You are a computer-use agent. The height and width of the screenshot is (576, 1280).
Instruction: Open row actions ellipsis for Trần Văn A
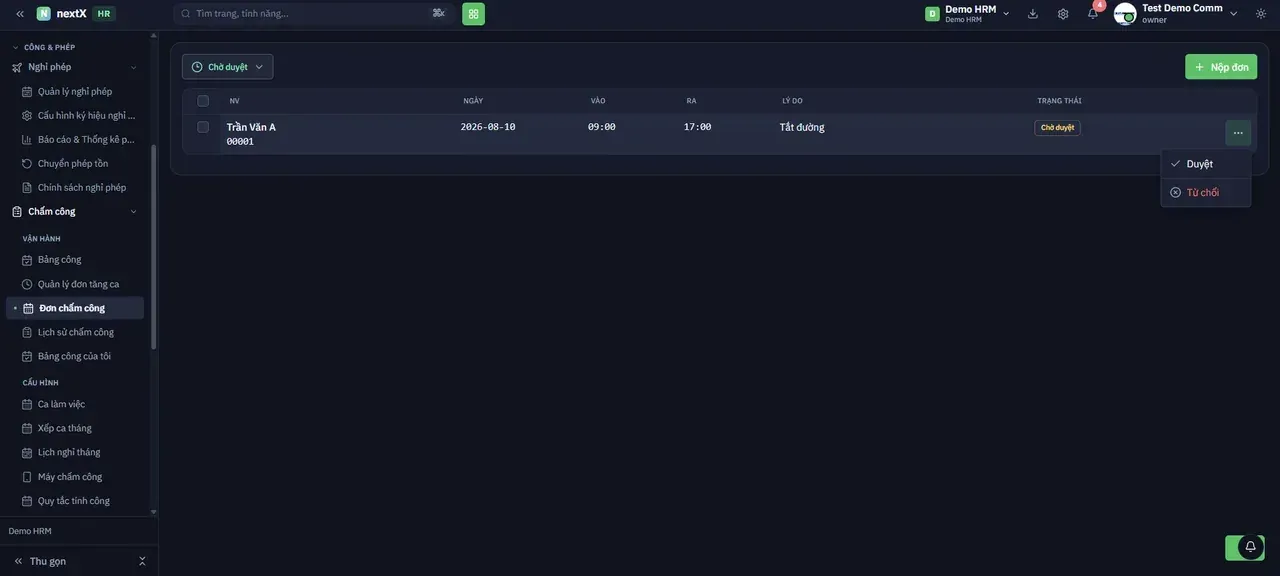point(1238,133)
